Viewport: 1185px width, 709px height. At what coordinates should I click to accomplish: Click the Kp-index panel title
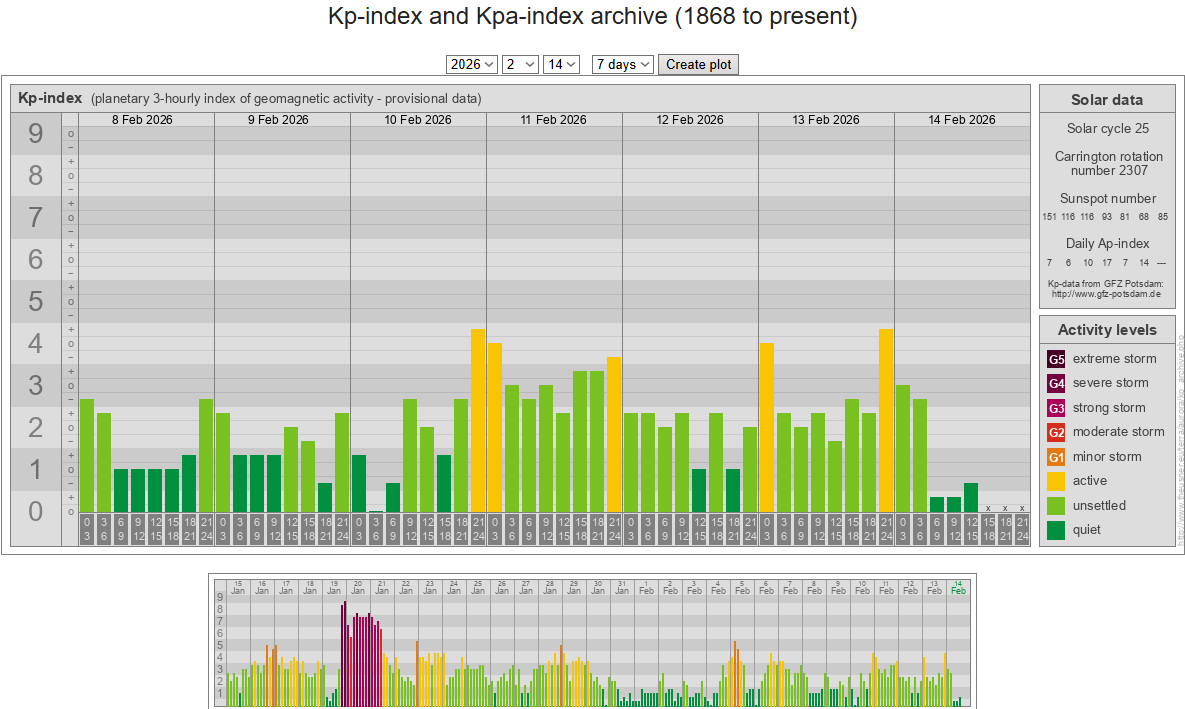pos(50,98)
